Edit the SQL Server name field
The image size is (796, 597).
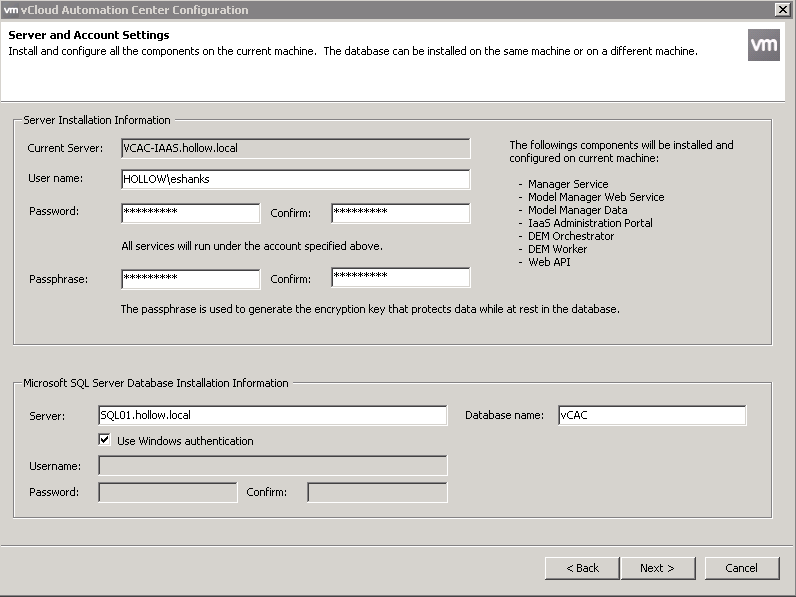point(272,415)
